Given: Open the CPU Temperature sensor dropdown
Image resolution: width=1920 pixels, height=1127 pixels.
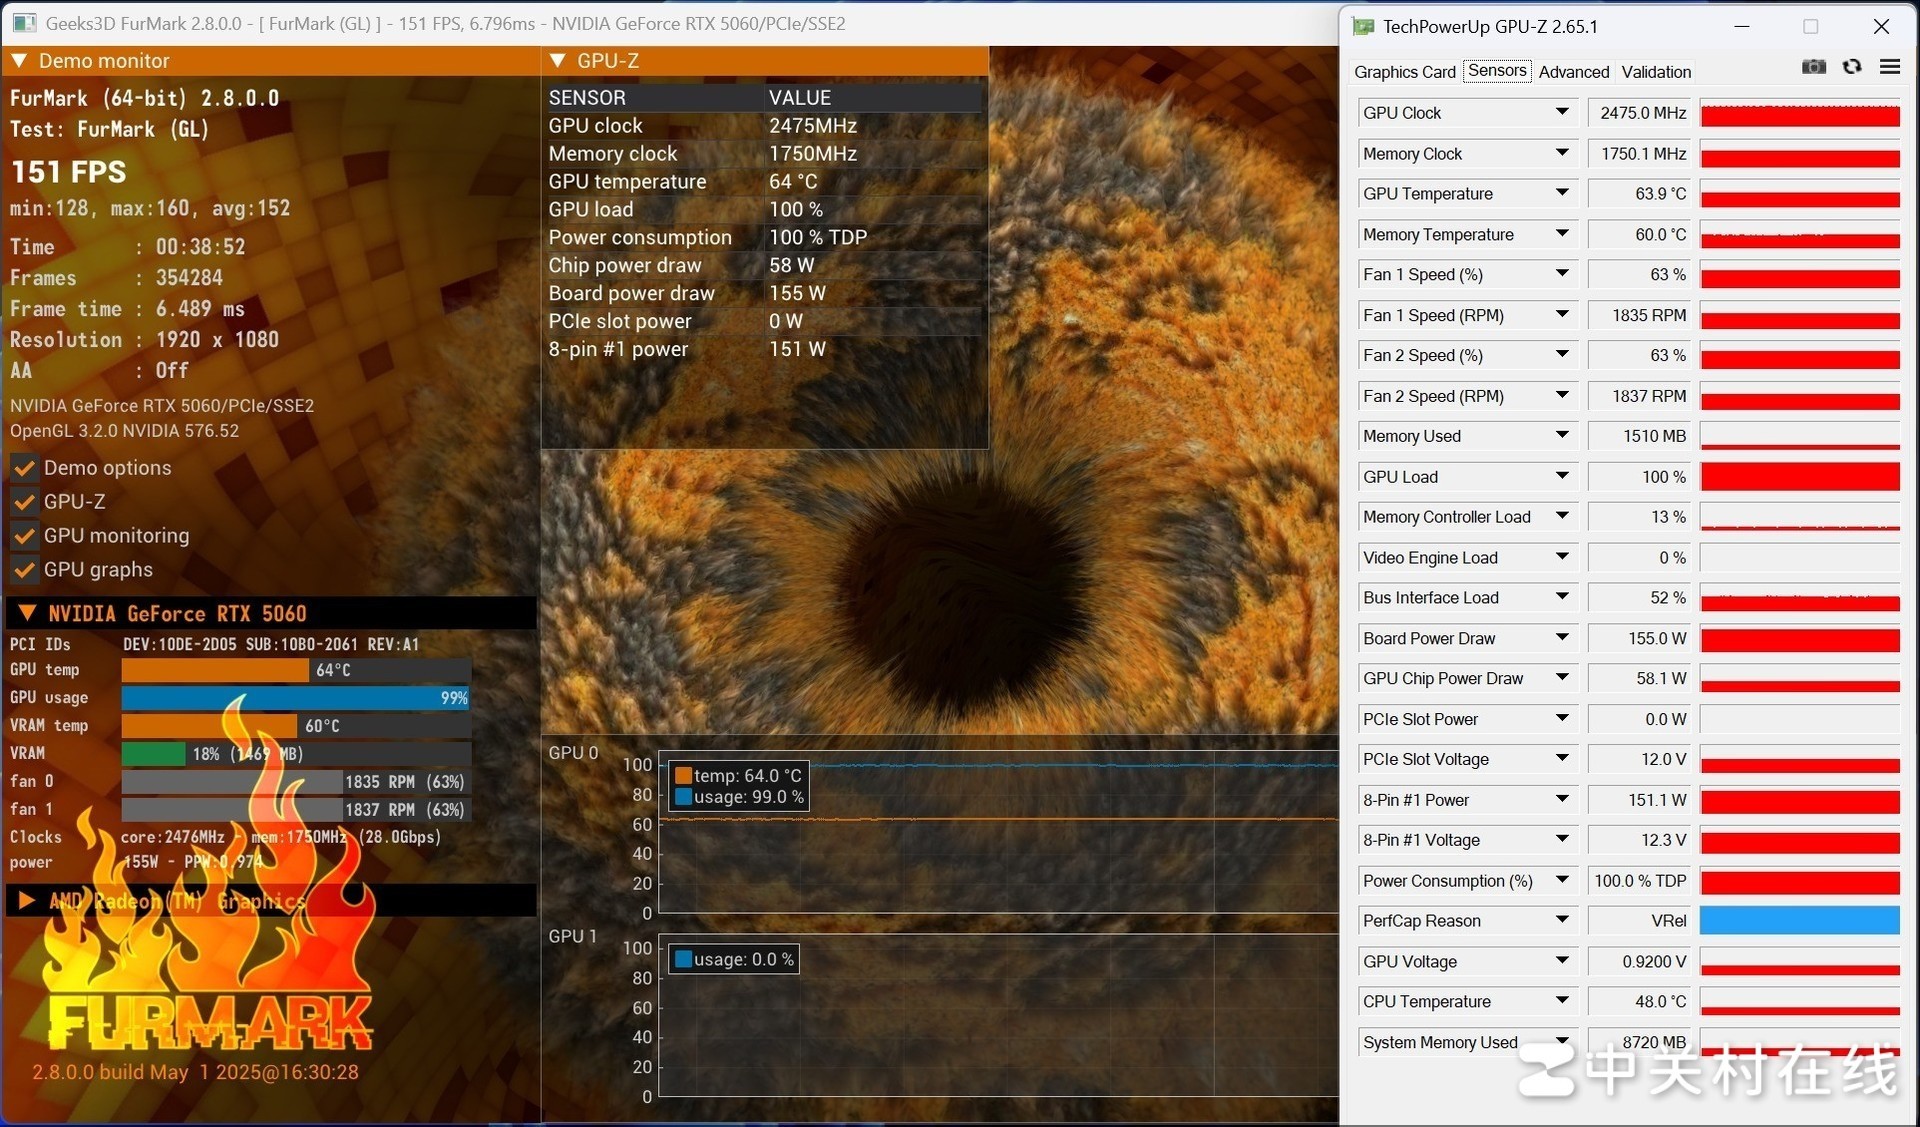Looking at the screenshot, I should point(1561,1001).
